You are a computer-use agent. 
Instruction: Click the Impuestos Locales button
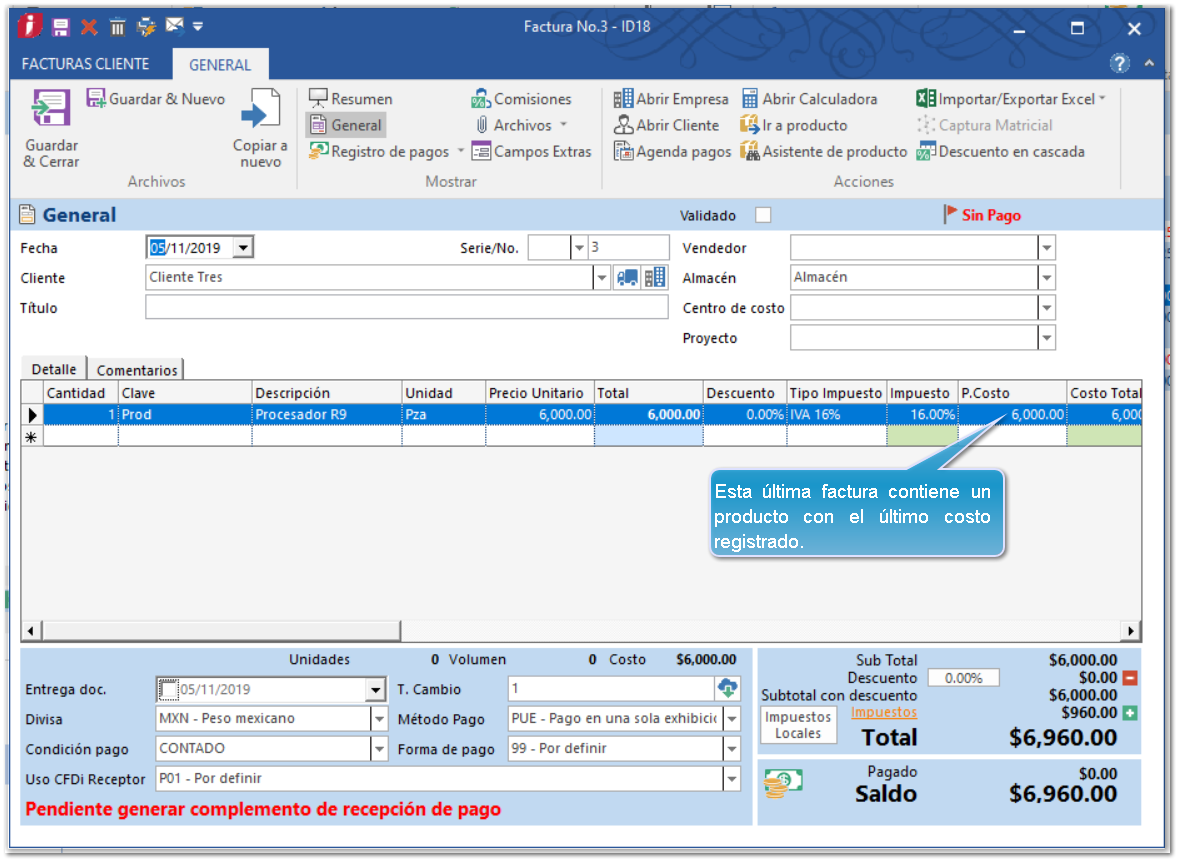pyautogui.click(x=798, y=725)
